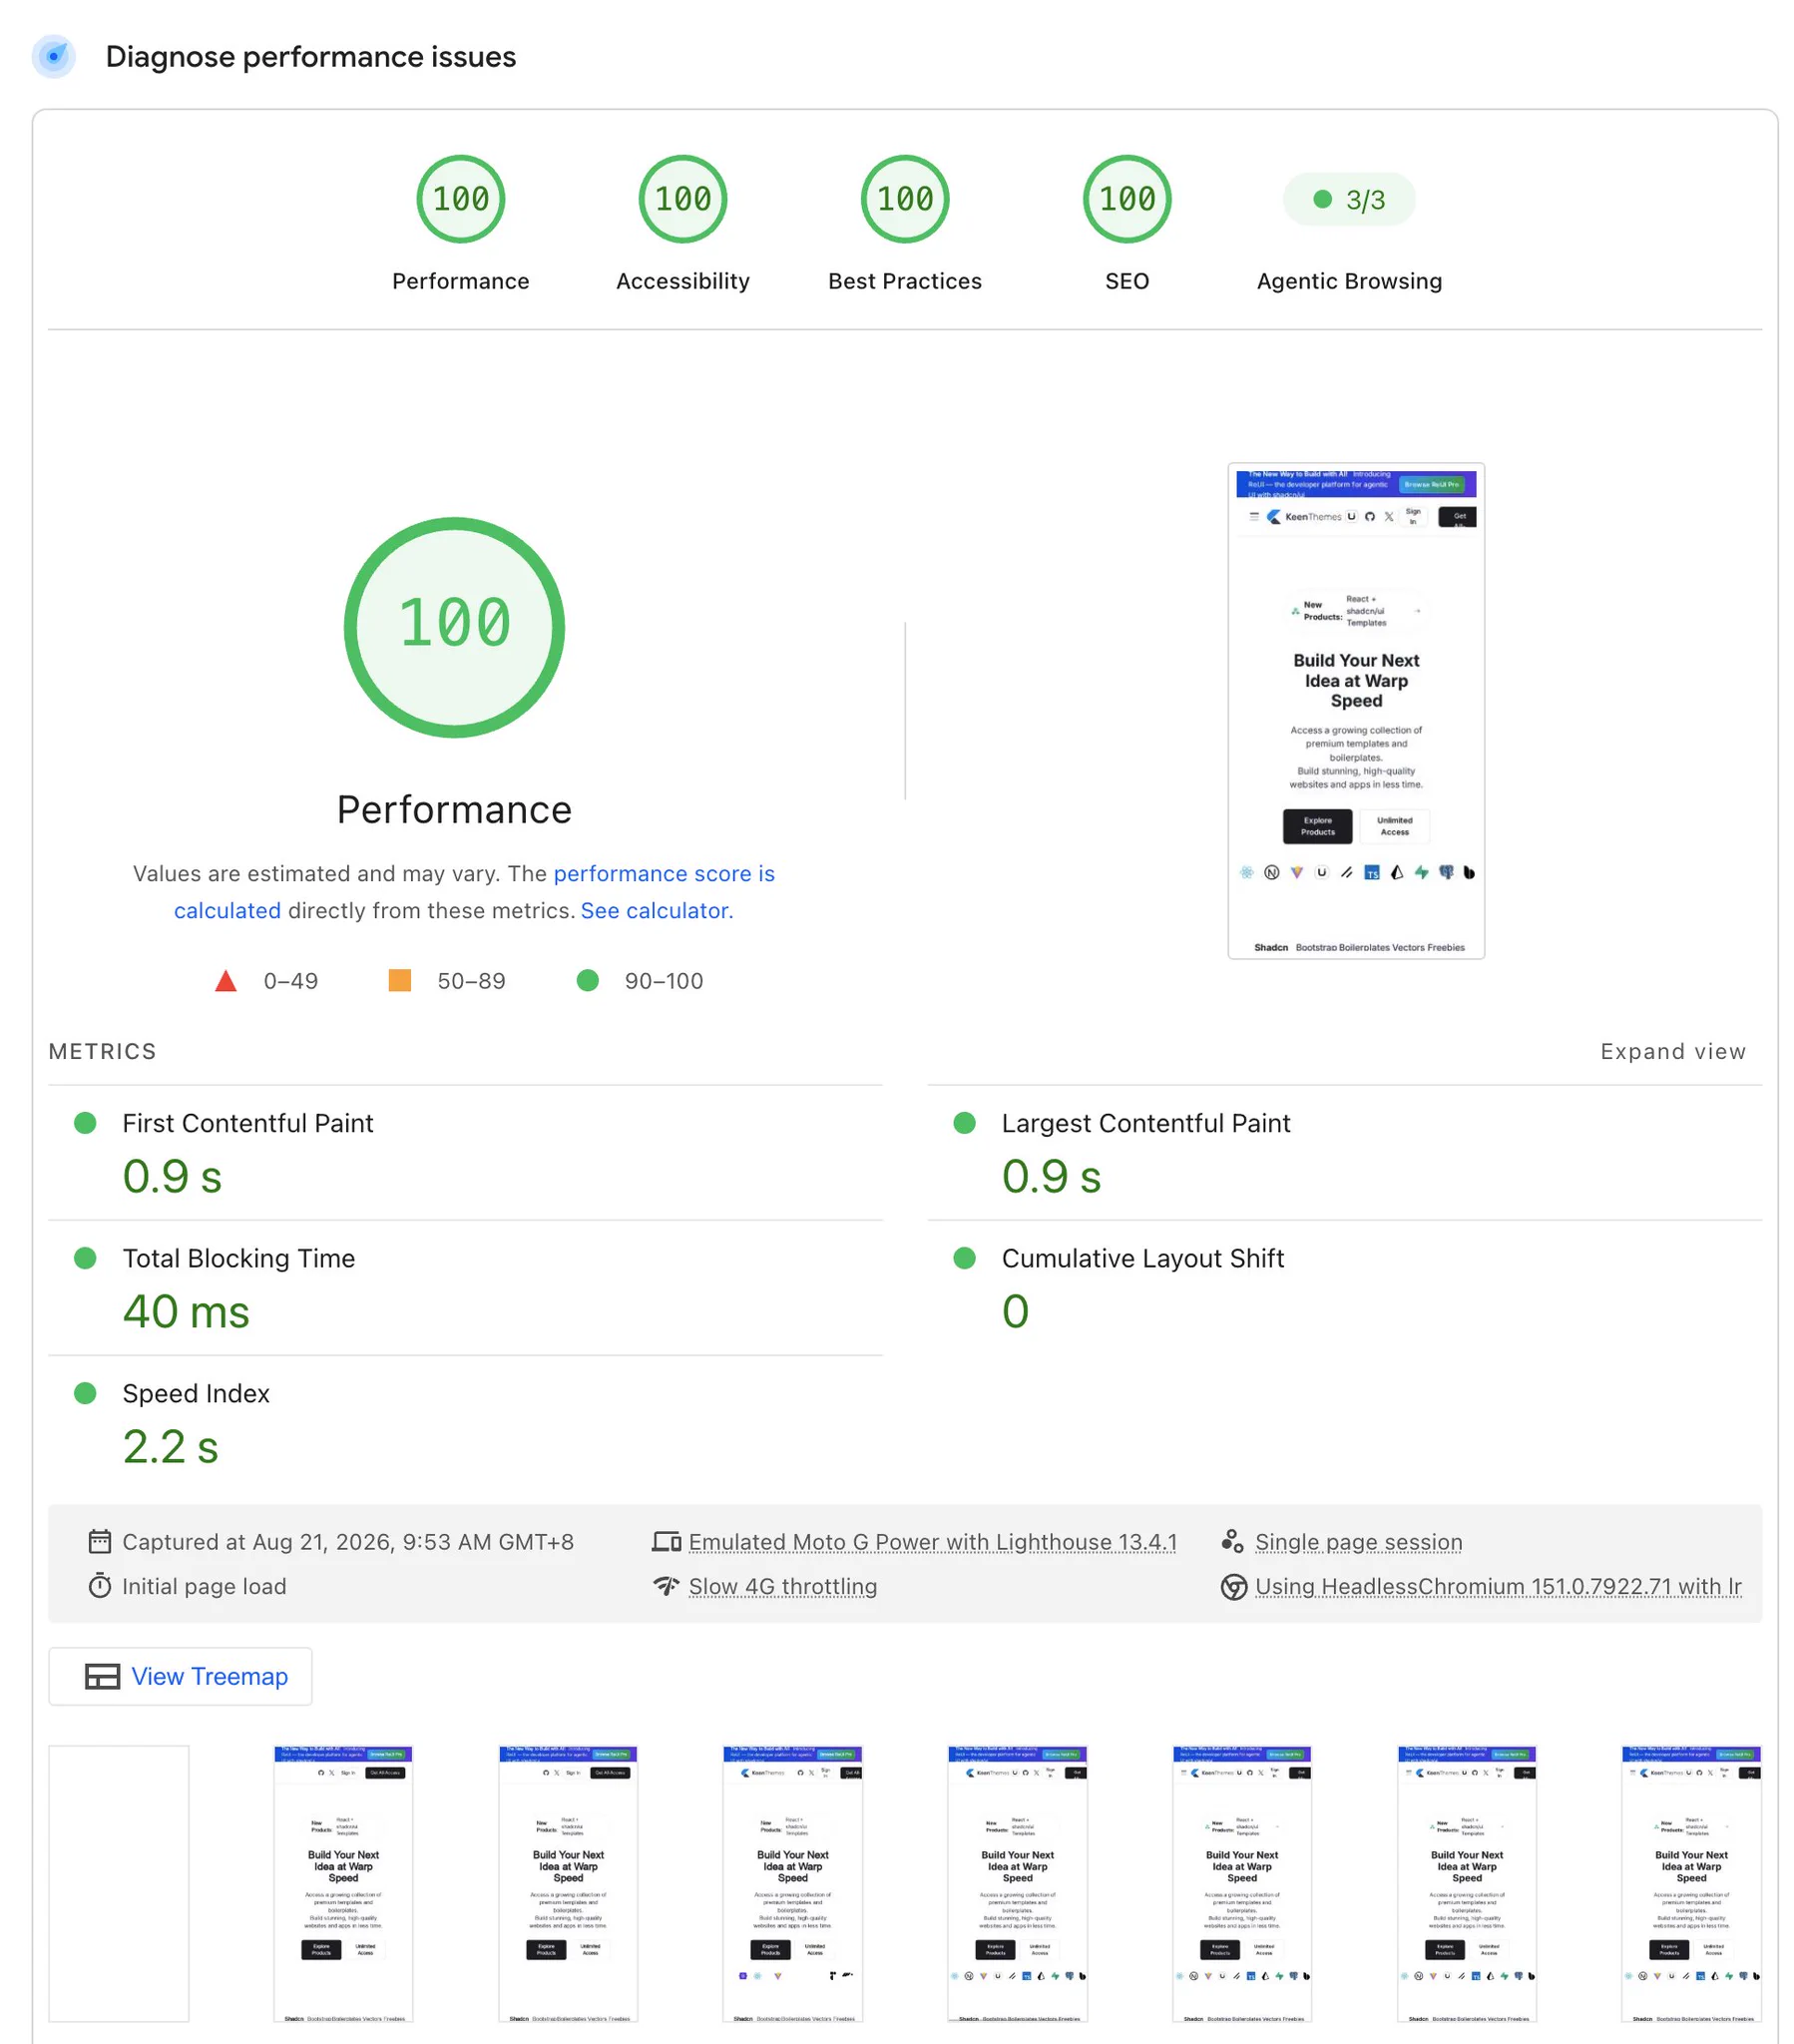The image size is (1794, 2044).
Task: Click the red triangle 0–49 legend icon
Action: point(226,980)
